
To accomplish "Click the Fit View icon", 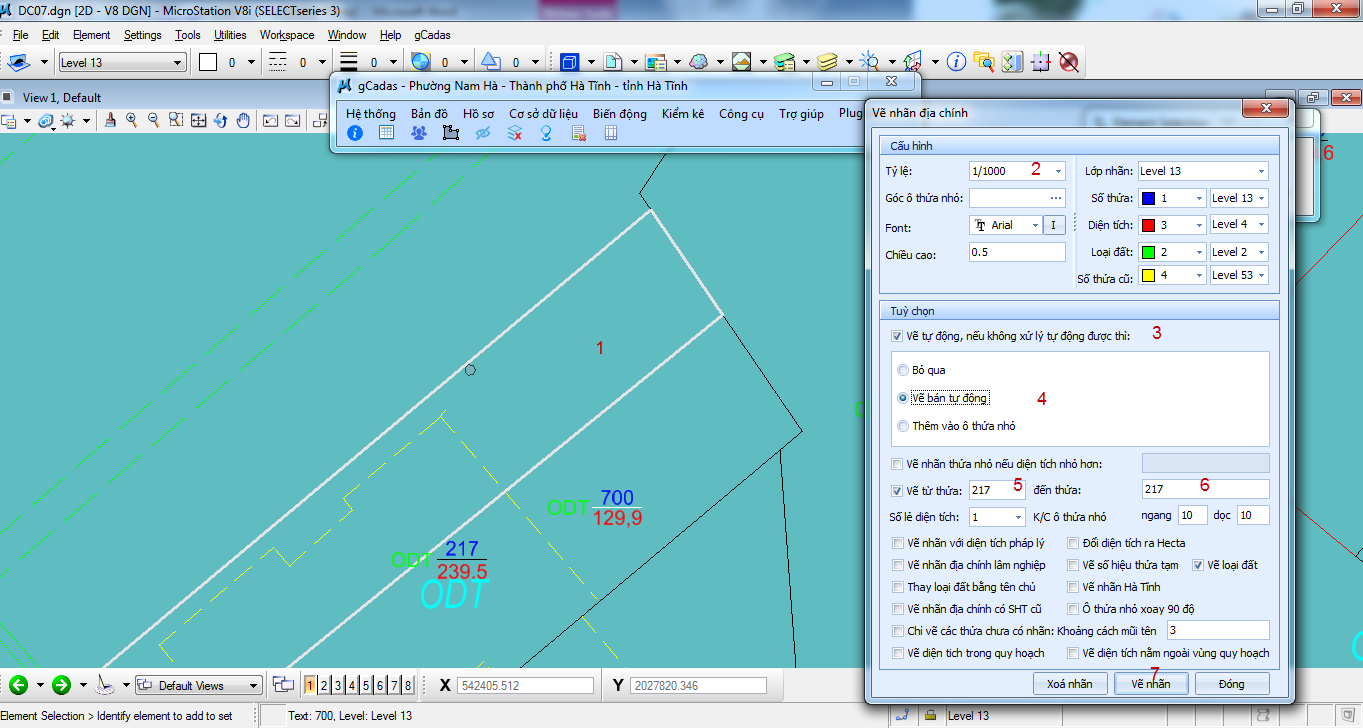I will tap(198, 121).
